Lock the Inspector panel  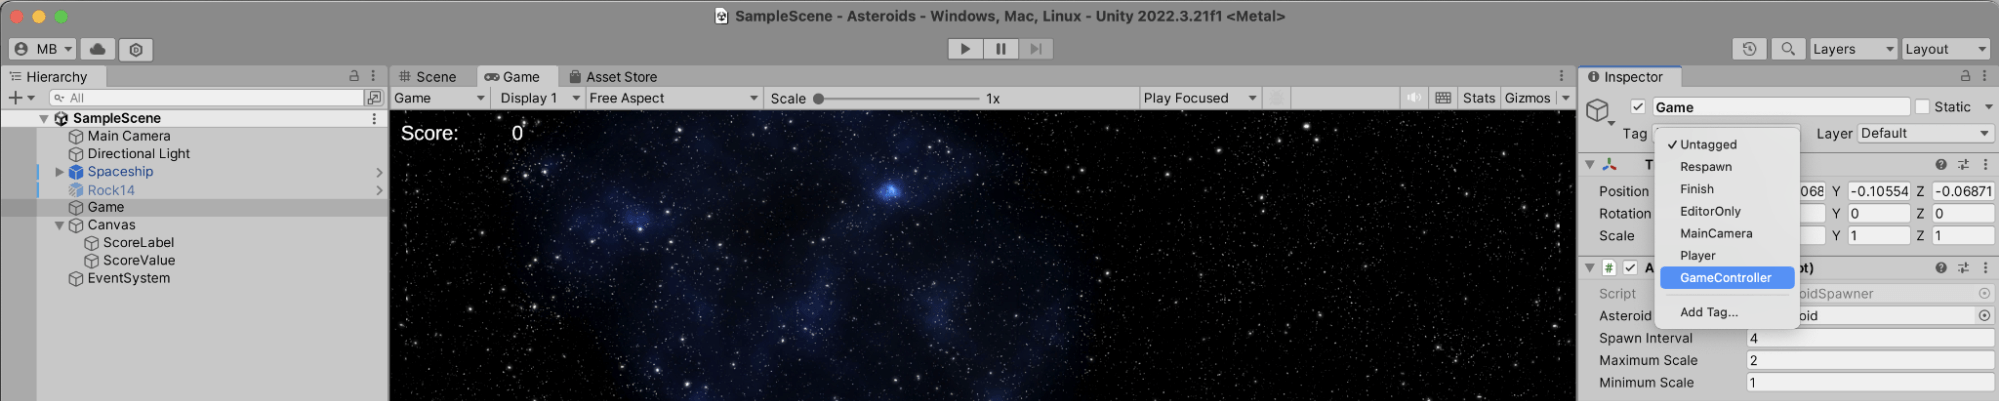coord(1965,76)
